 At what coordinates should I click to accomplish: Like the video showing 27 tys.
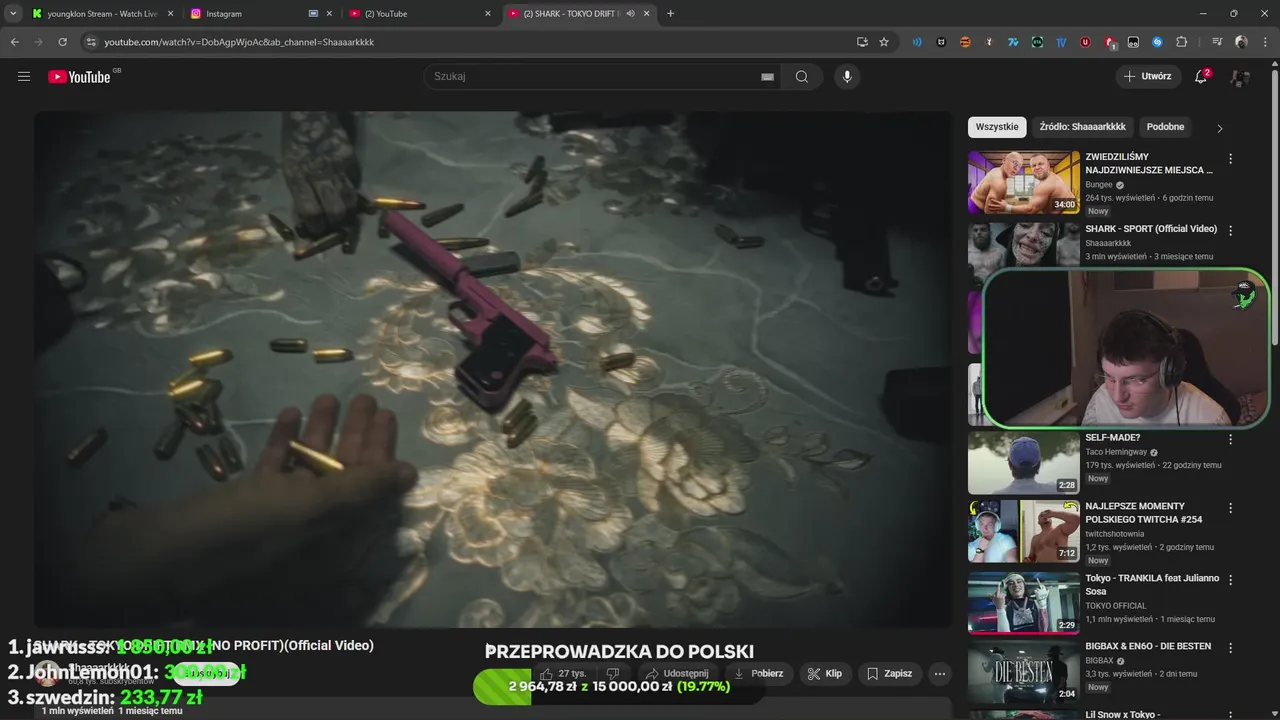pyautogui.click(x=563, y=674)
